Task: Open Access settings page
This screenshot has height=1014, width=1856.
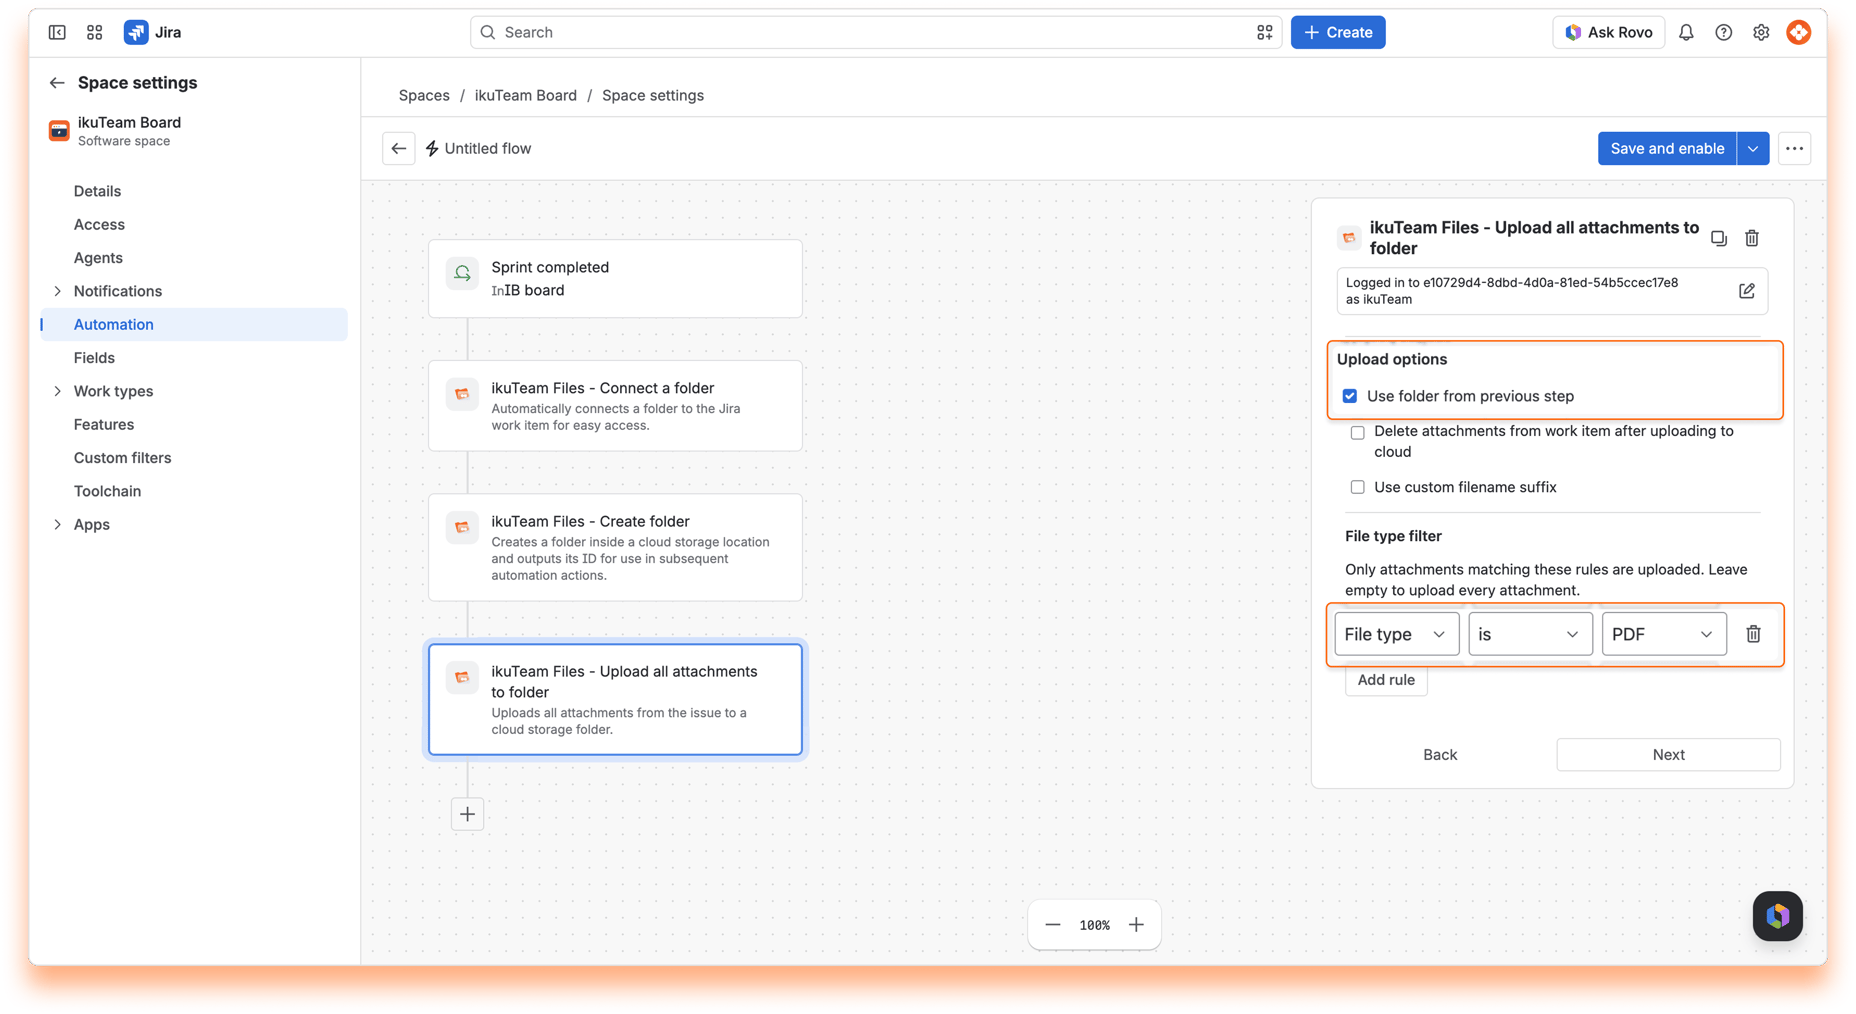Action: click(99, 224)
